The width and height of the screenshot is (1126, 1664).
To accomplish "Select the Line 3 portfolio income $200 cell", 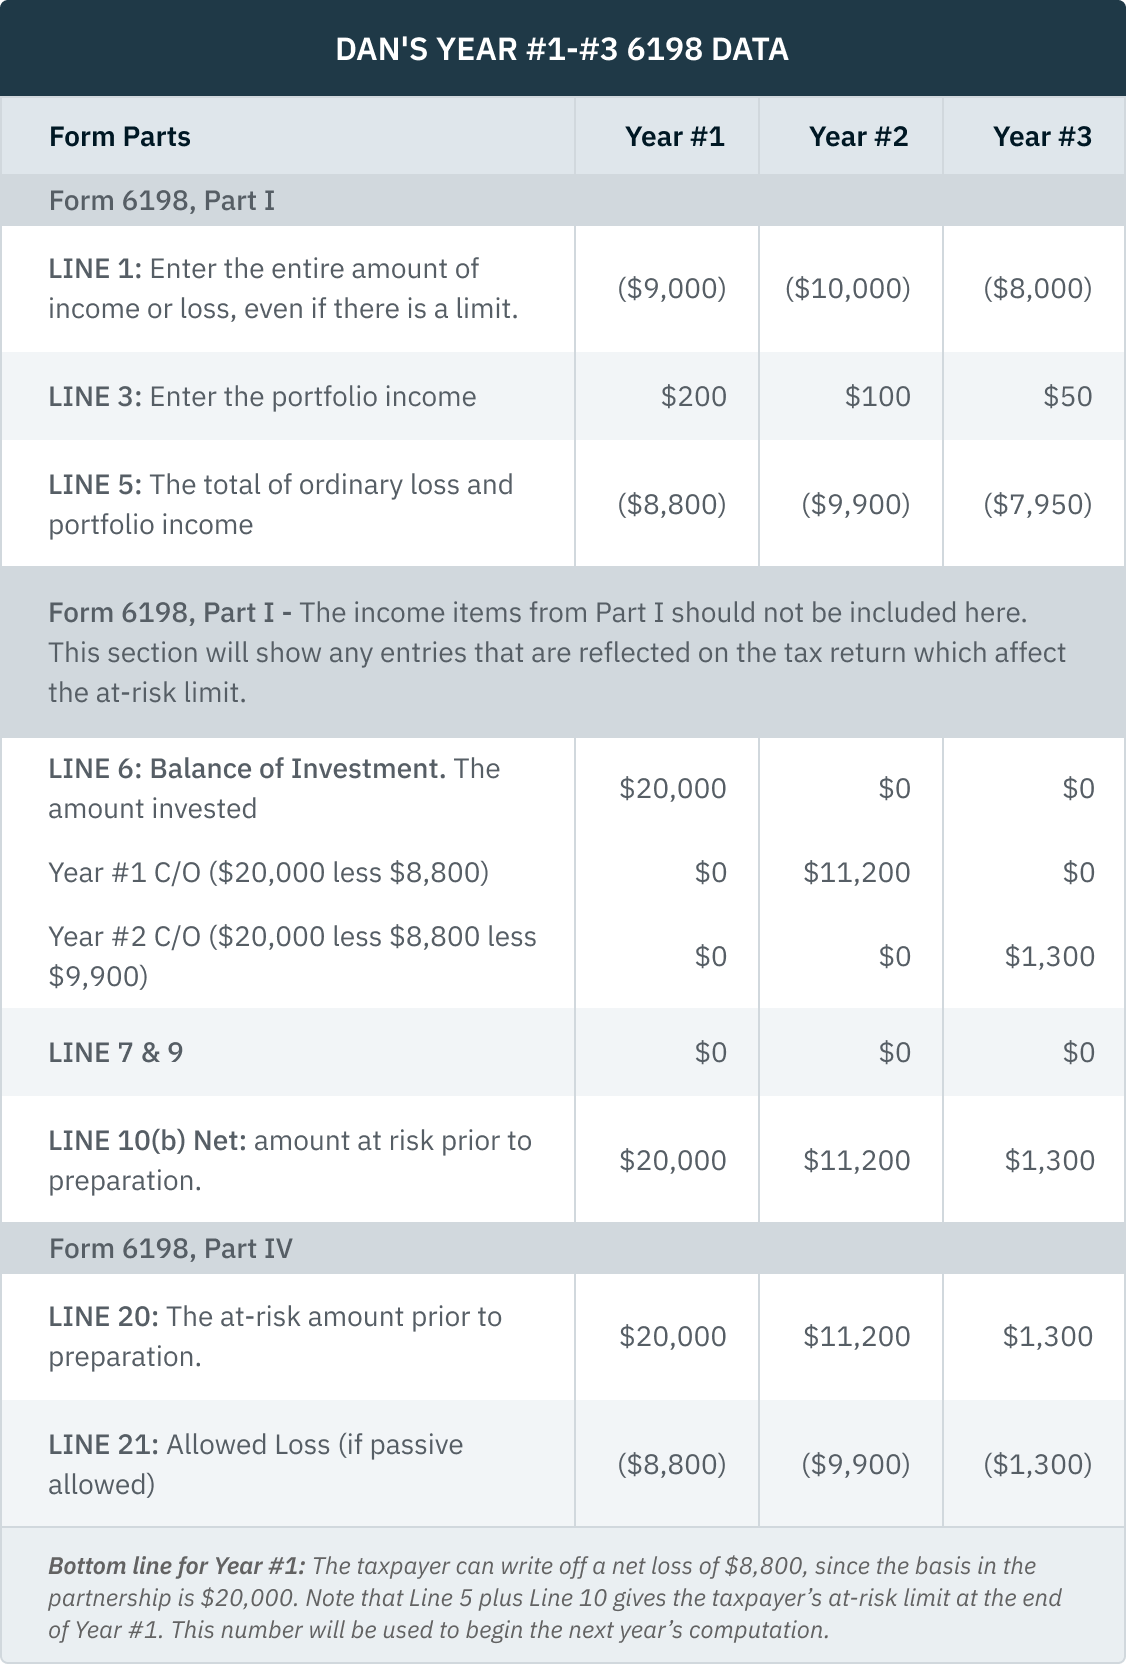I will click(x=694, y=397).
